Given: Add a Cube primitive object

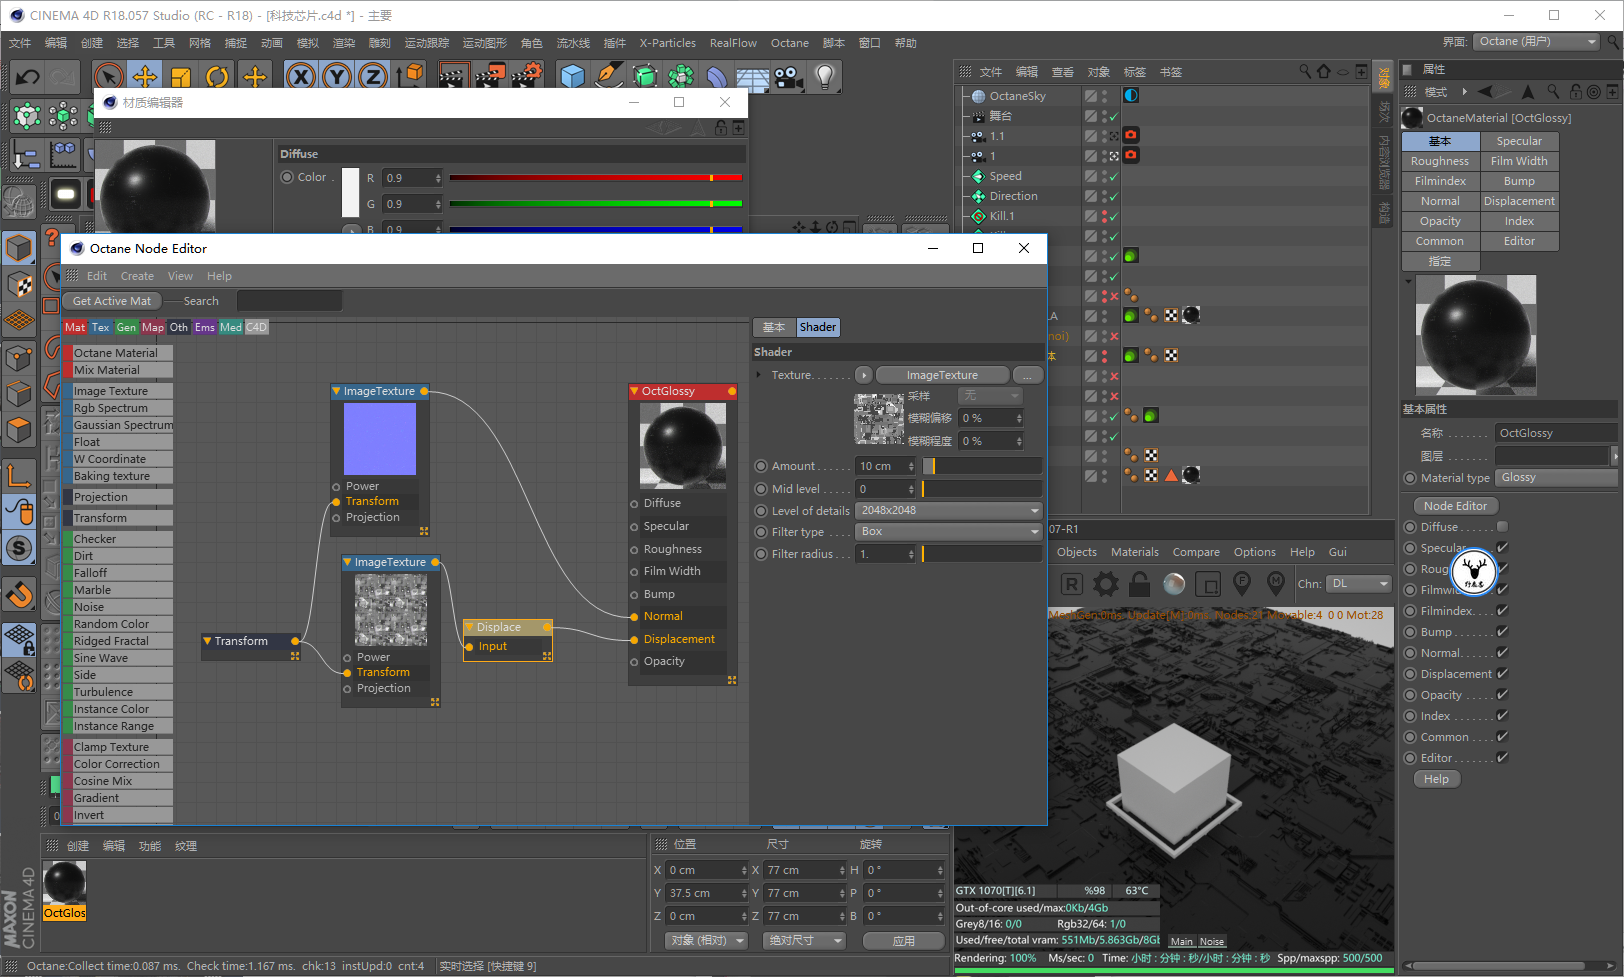Looking at the screenshot, I should tap(572, 77).
